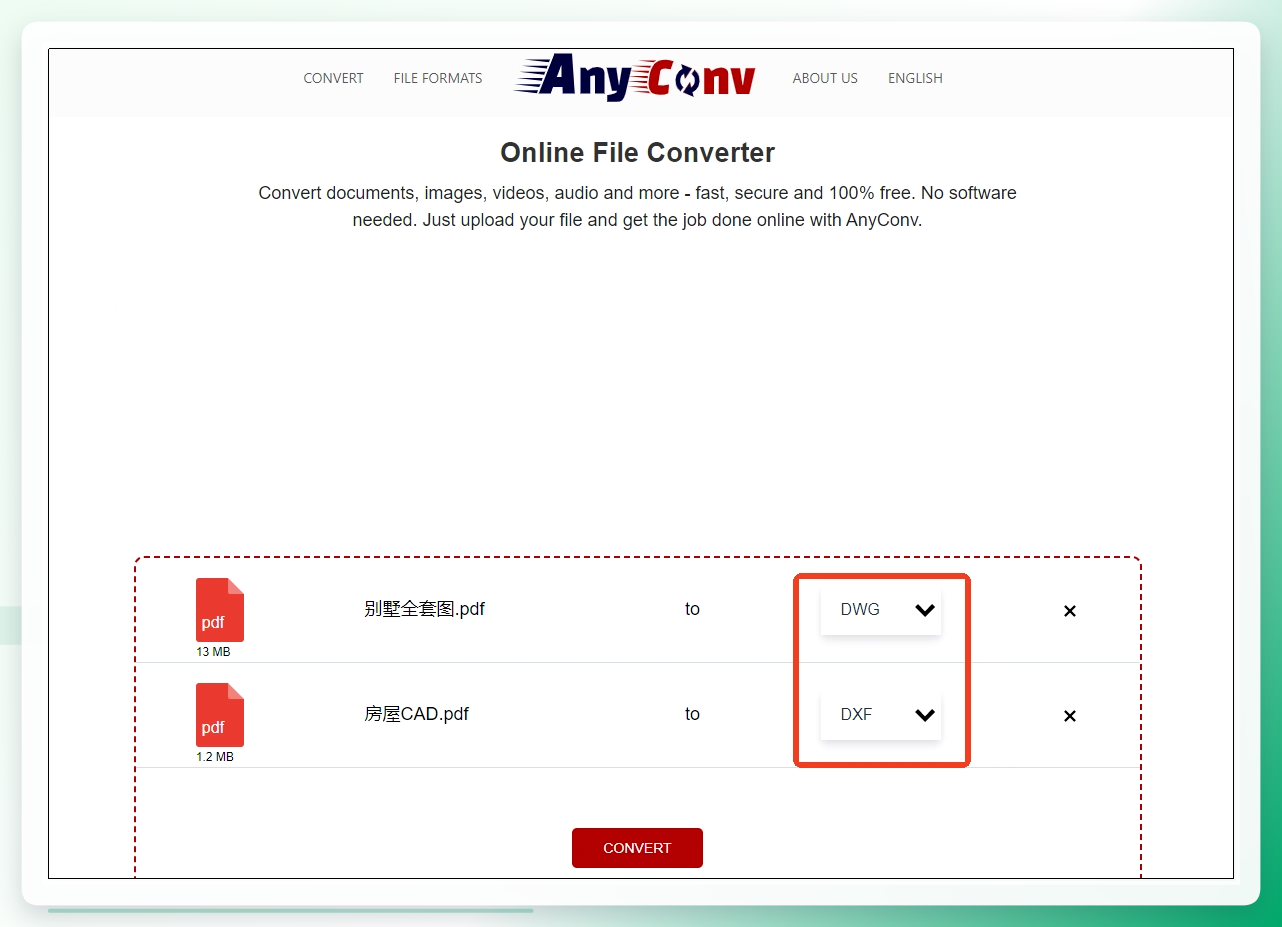
Task: Remove 房屋CAD.pdf with its X icon
Action: 1070,716
